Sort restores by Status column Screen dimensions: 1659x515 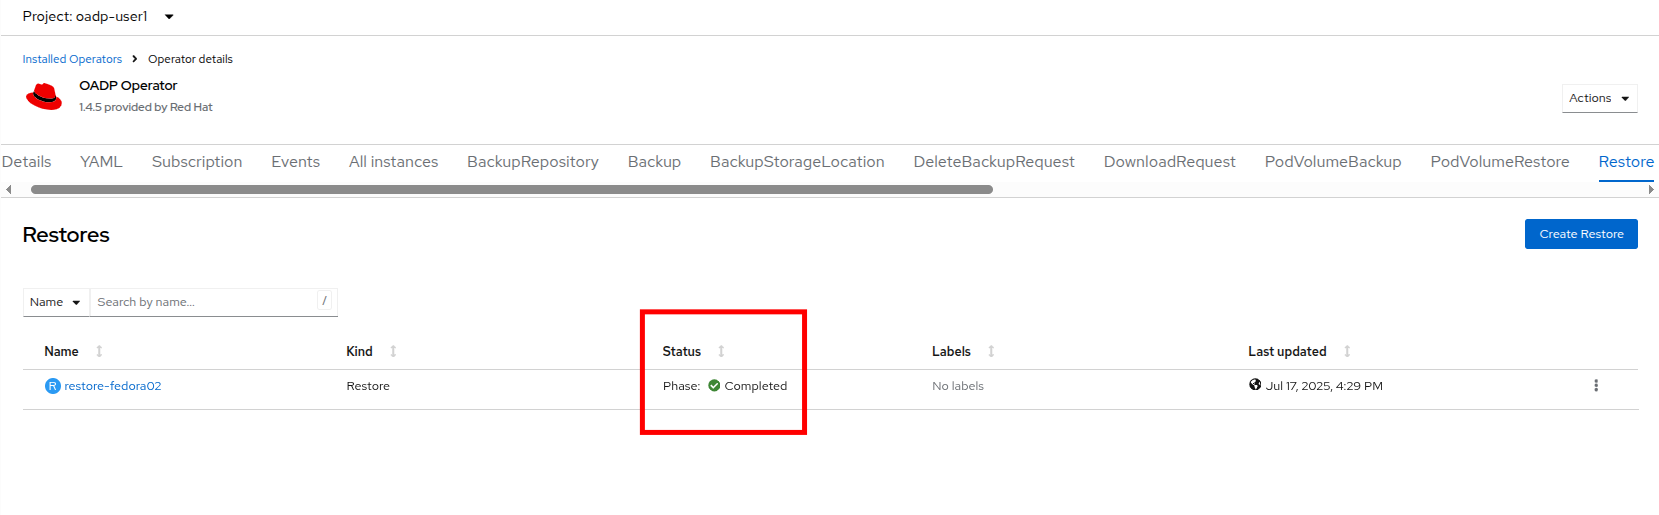pyautogui.click(x=682, y=352)
